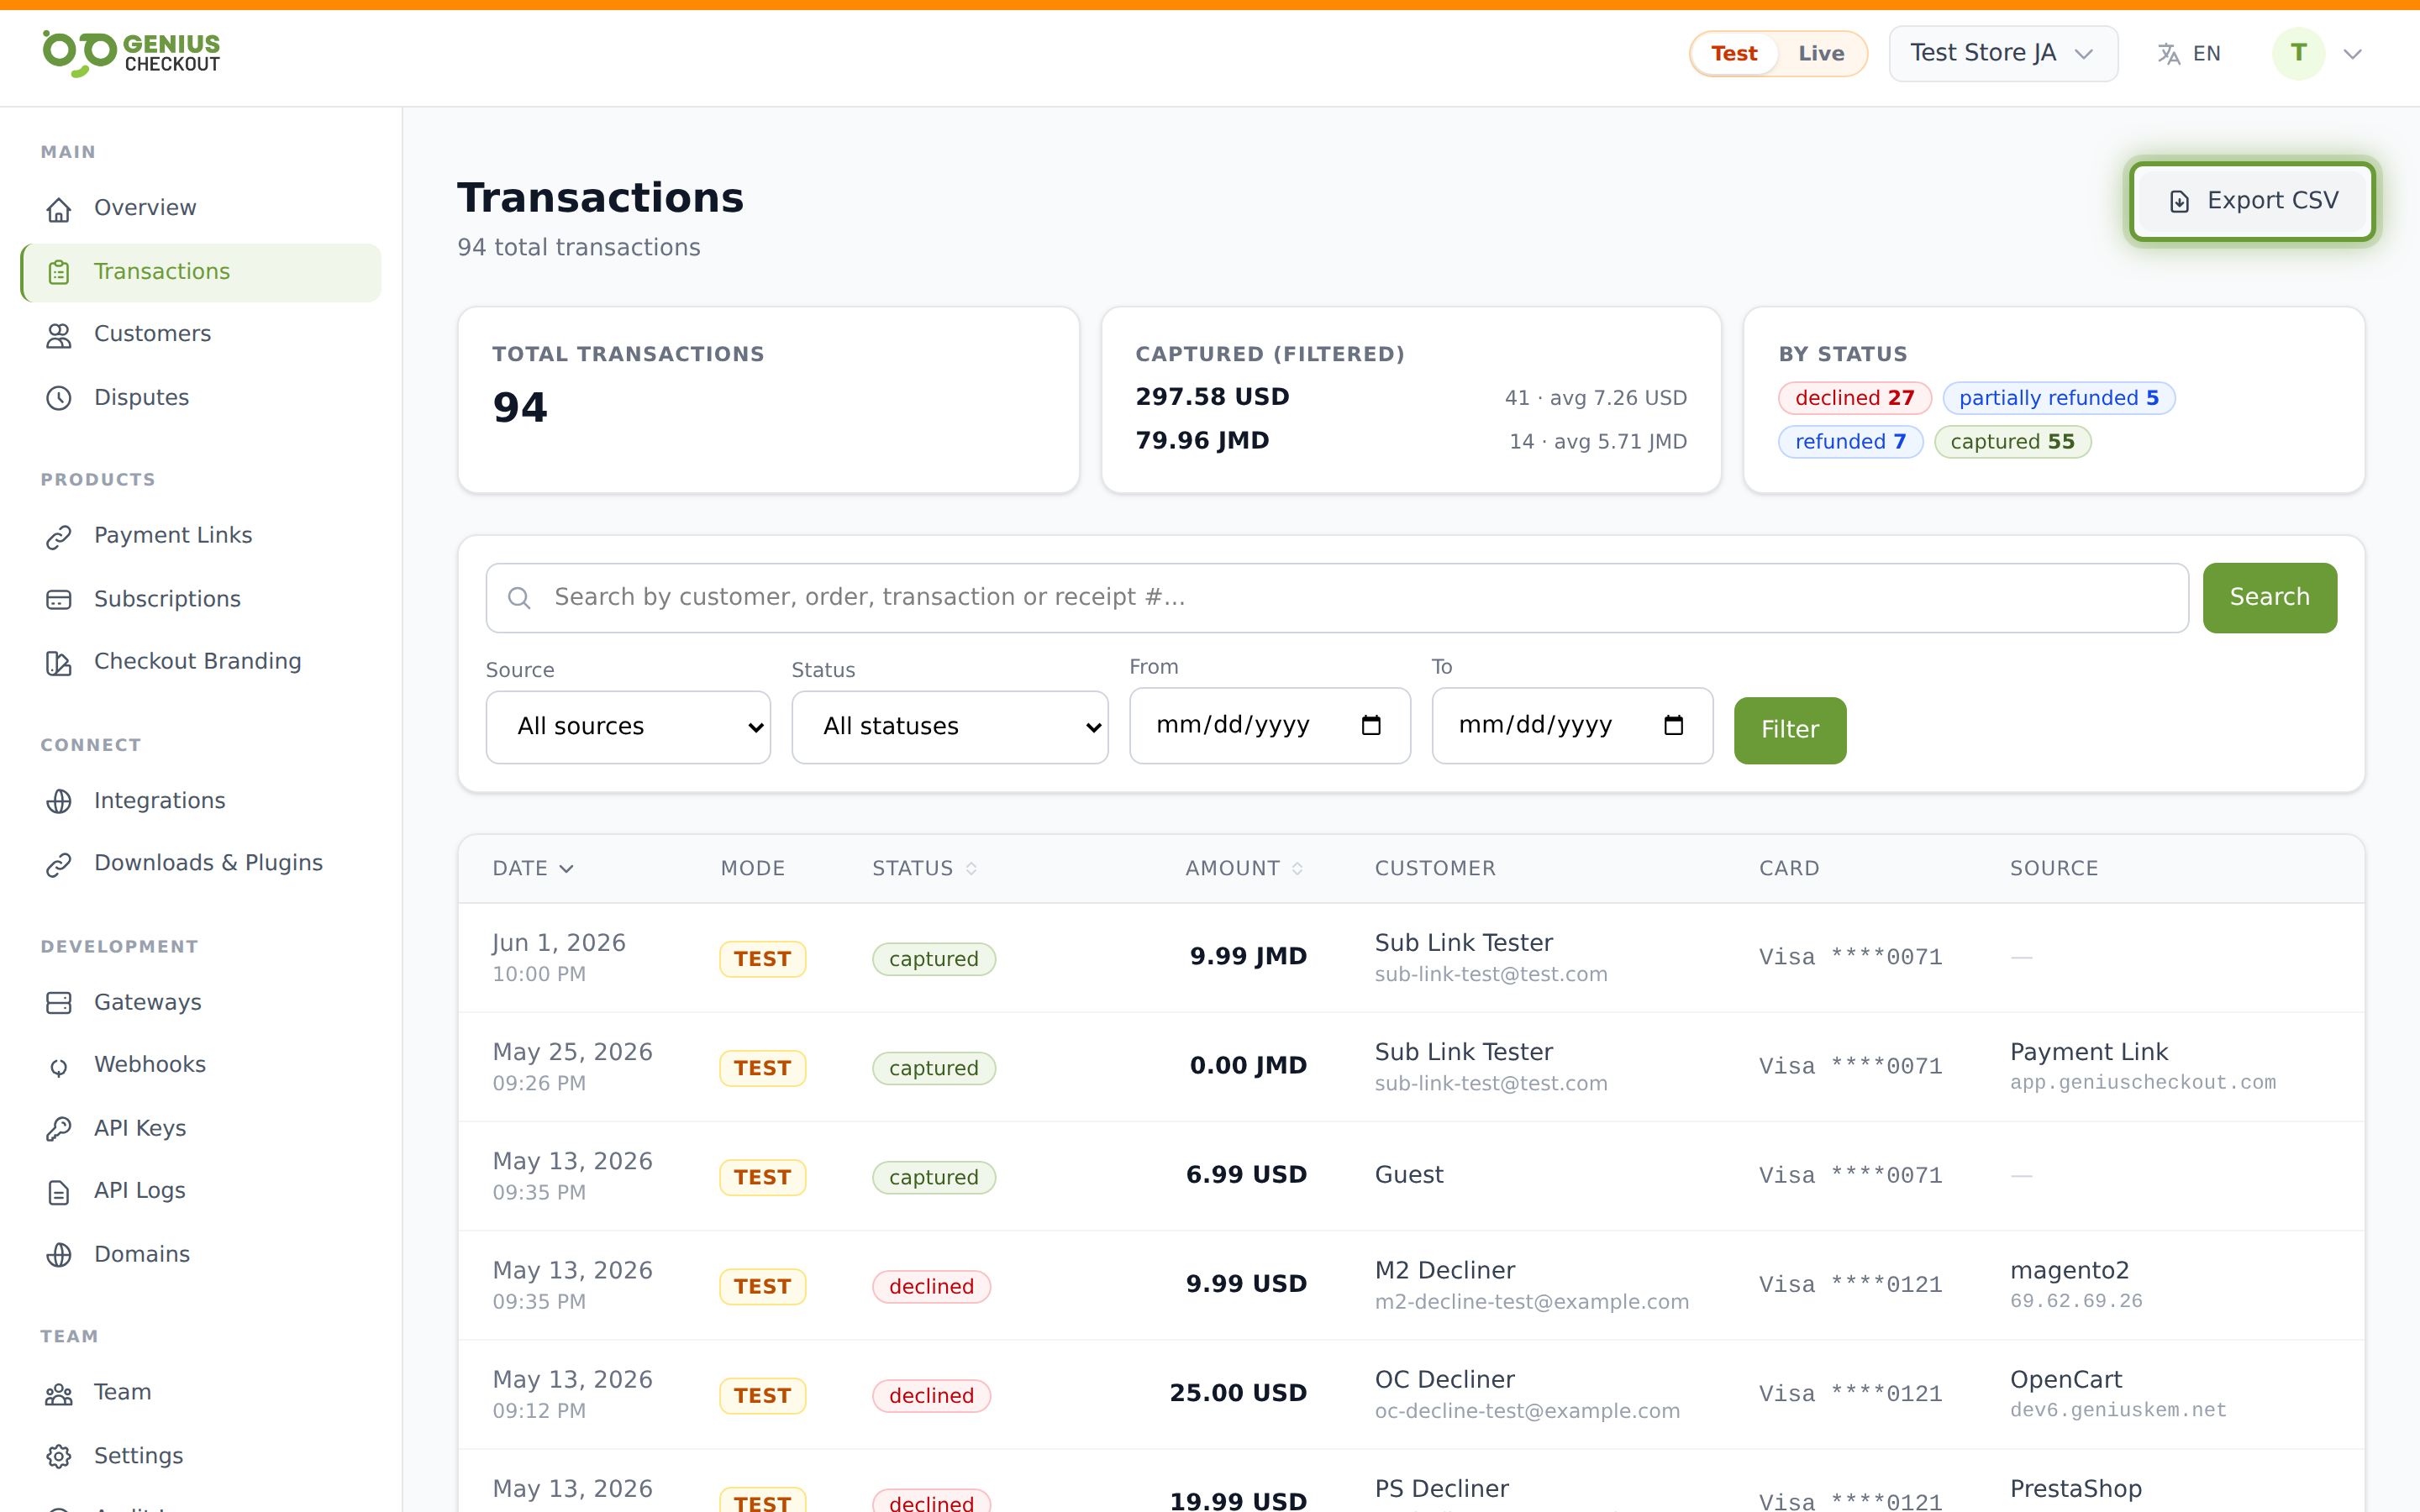This screenshot has width=2420, height=1512.
Task: Click the Integrations globe icon
Action: point(59,802)
